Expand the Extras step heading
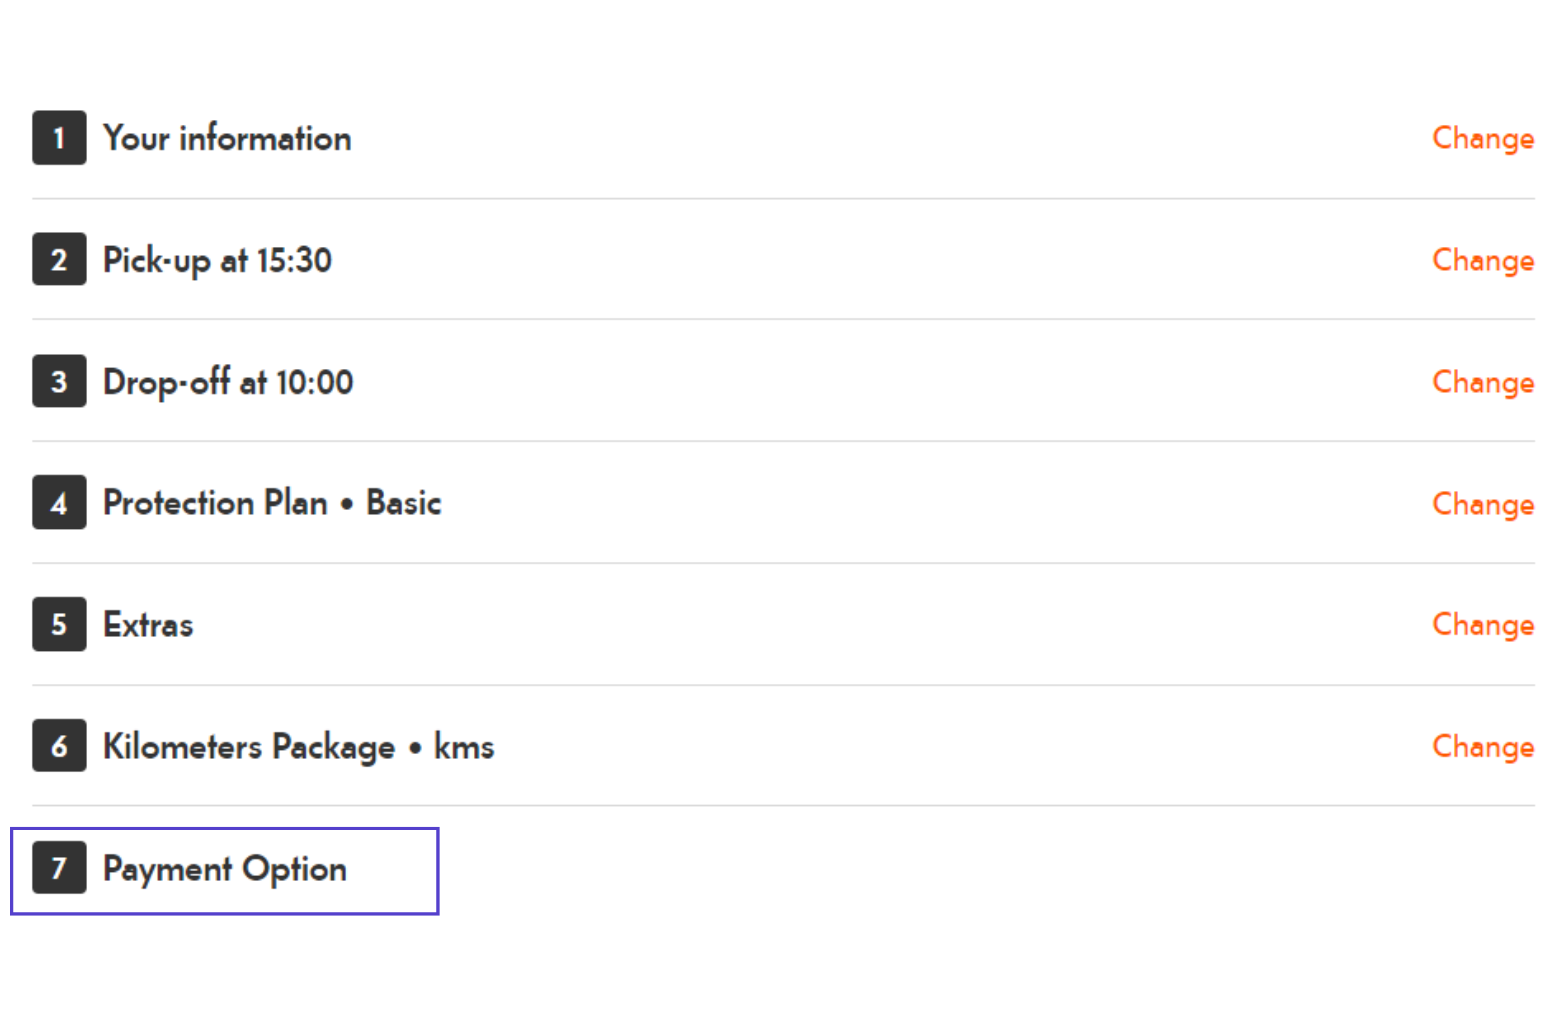 (x=148, y=625)
